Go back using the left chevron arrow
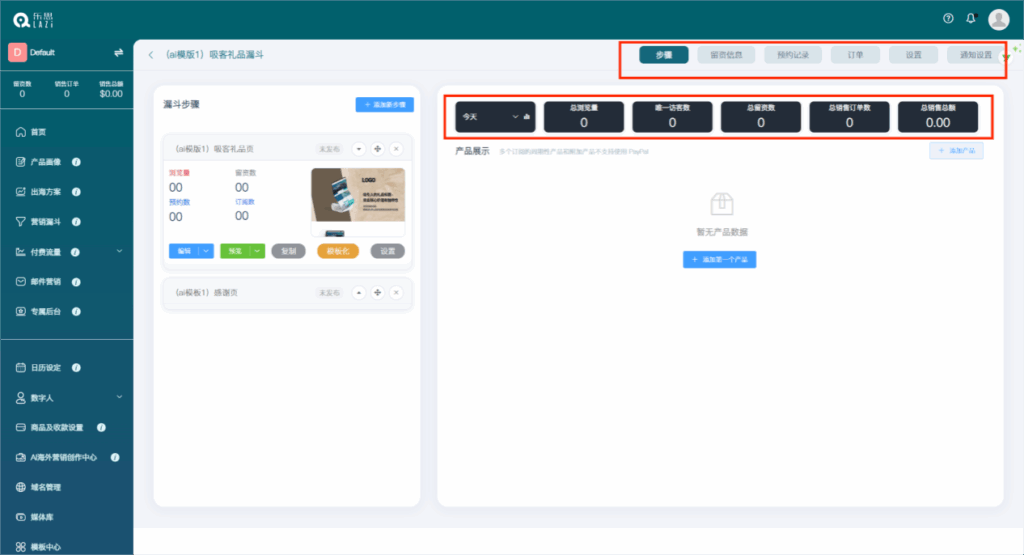1024x555 pixels. (x=151, y=55)
